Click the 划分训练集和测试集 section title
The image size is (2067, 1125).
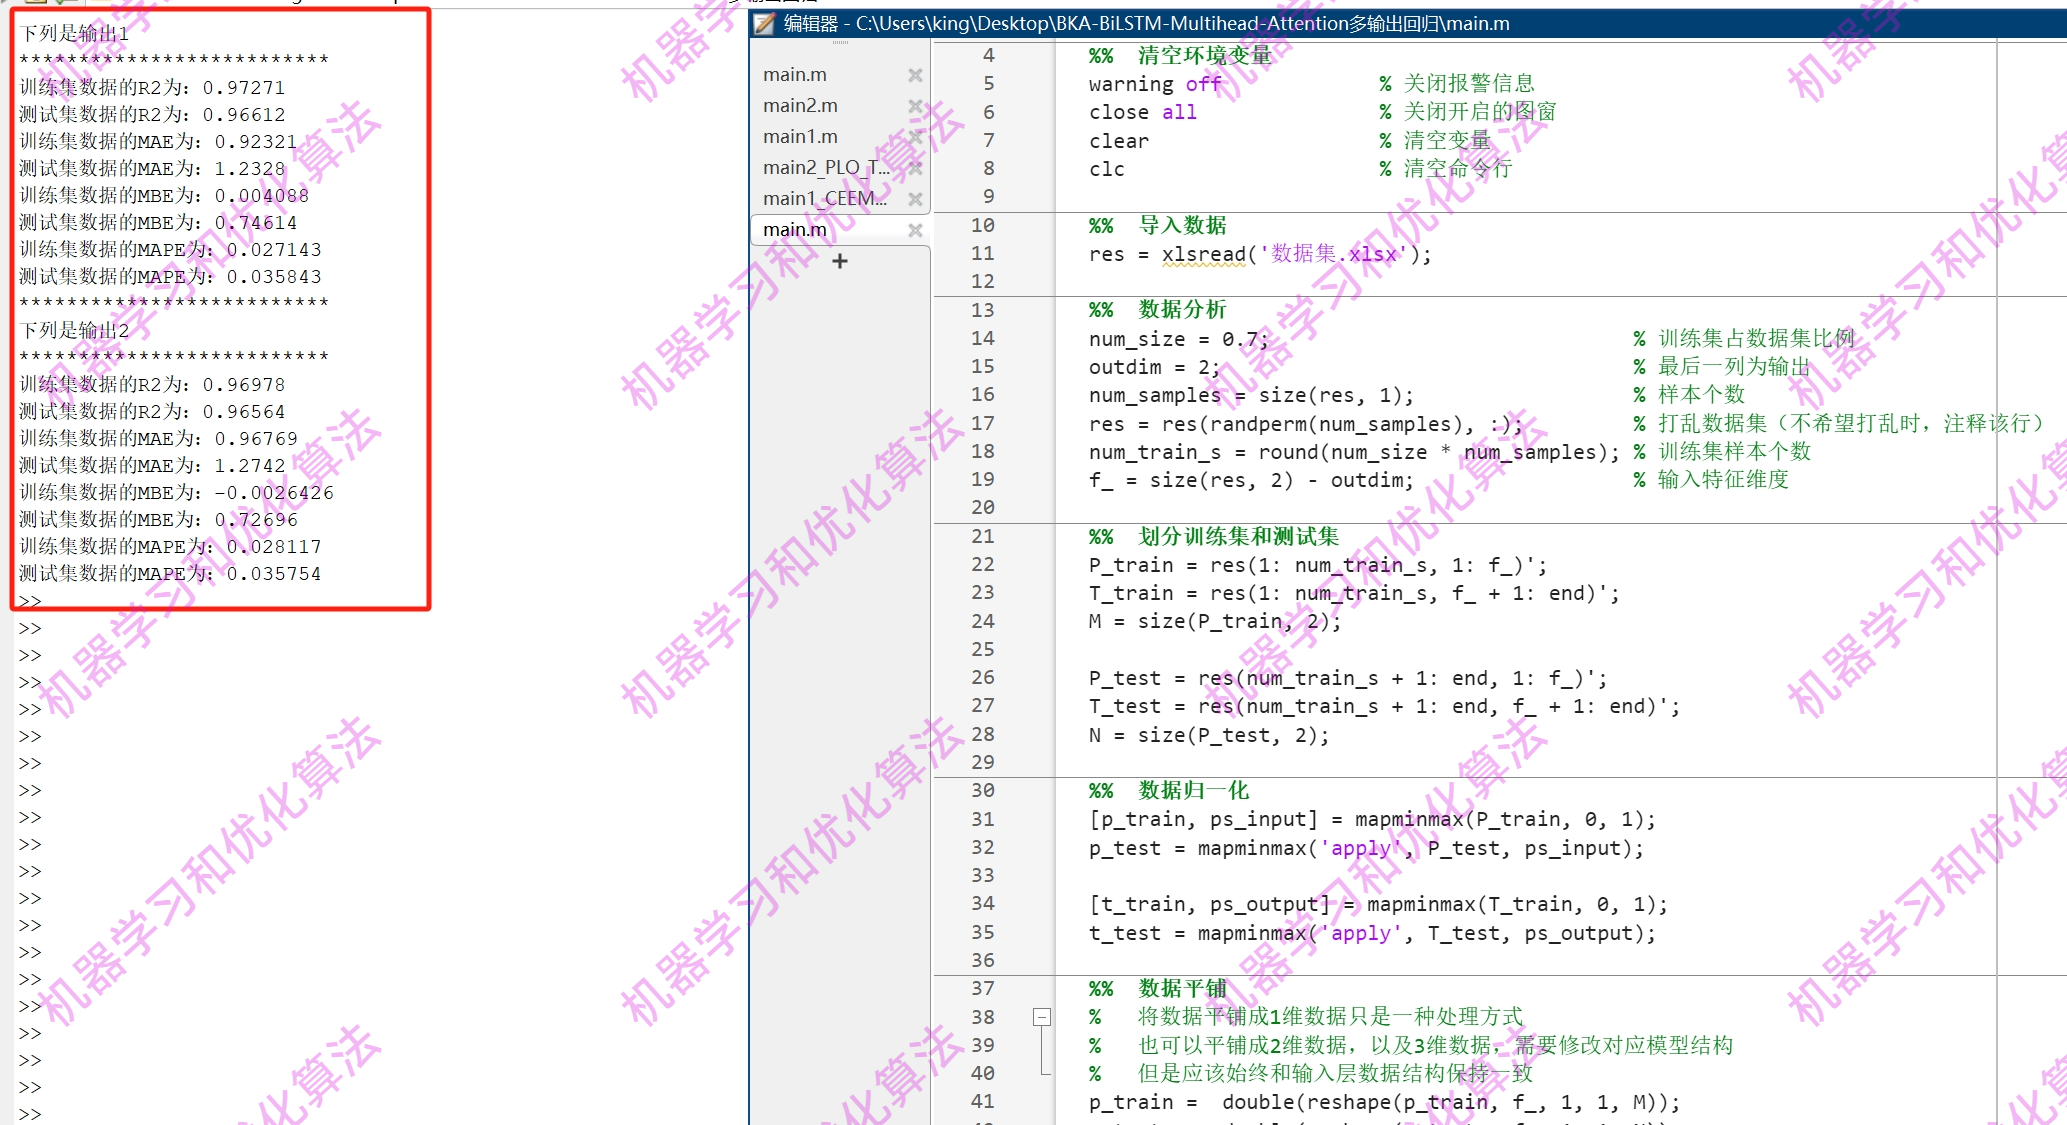click(x=1238, y=537)
